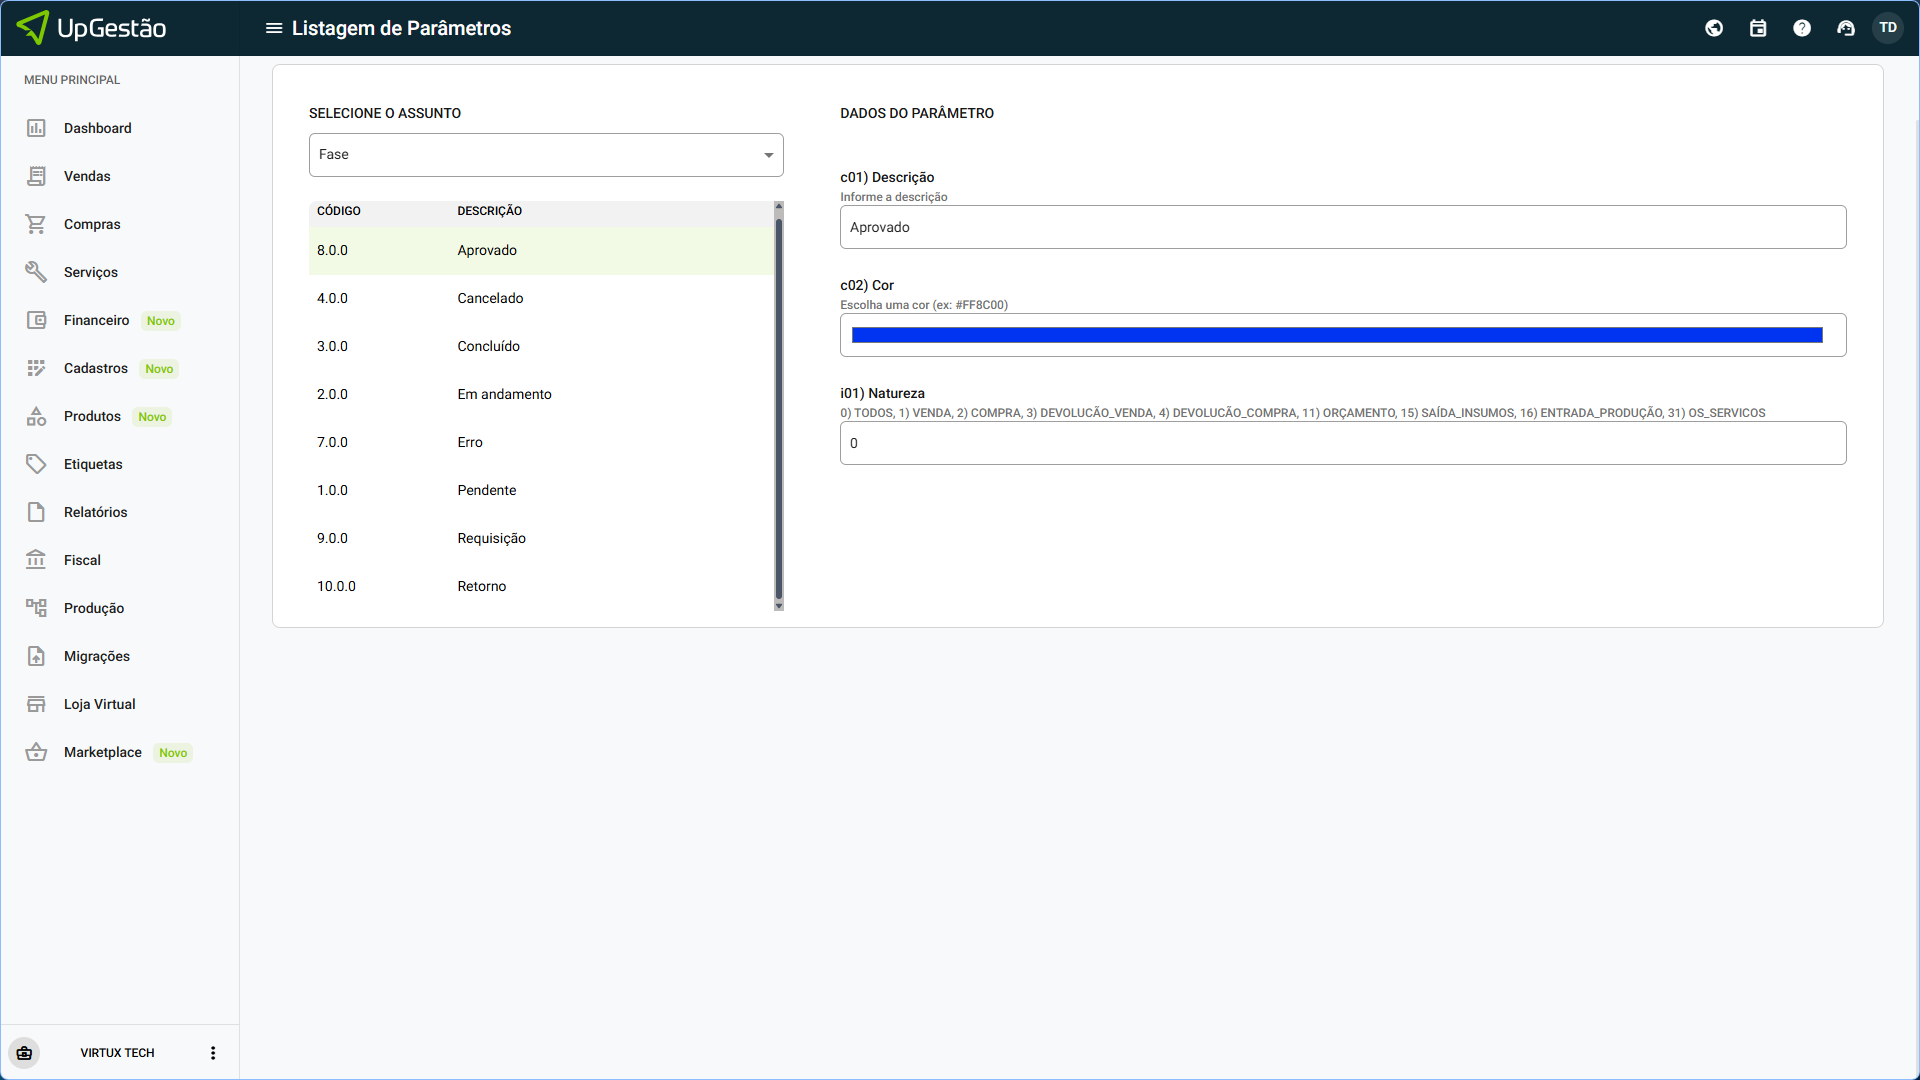Click the TD user avatar
The image size is (1920, 1080).
[x=1888, y=28]
